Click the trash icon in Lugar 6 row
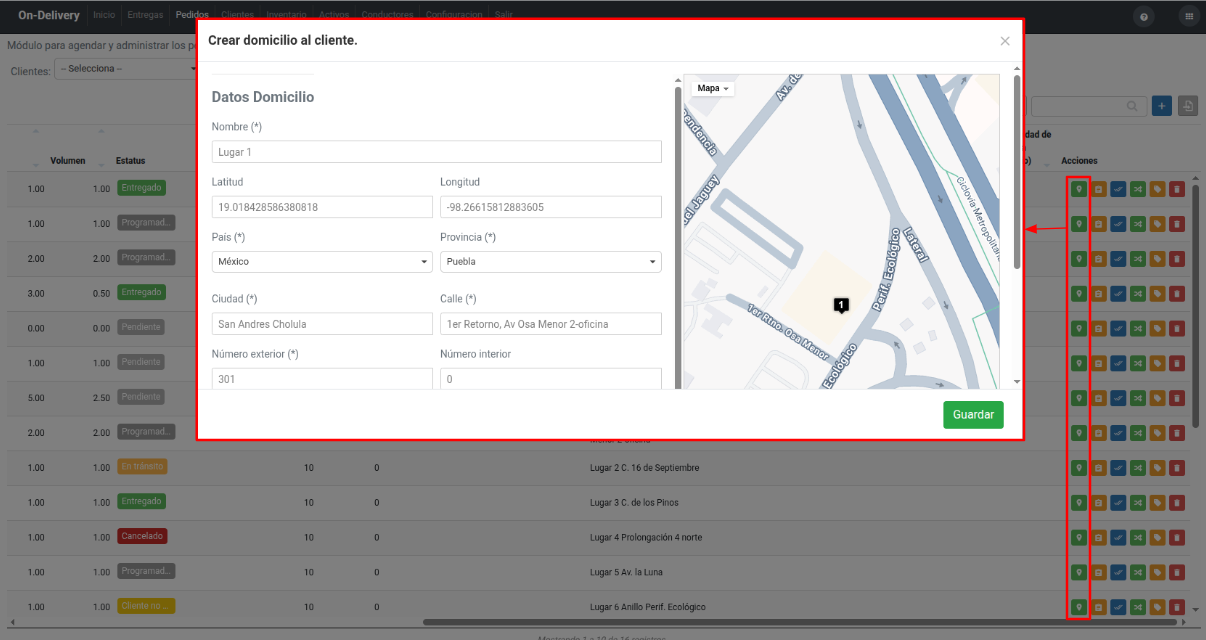The image size is (1206, 640). click(1177, 607)
